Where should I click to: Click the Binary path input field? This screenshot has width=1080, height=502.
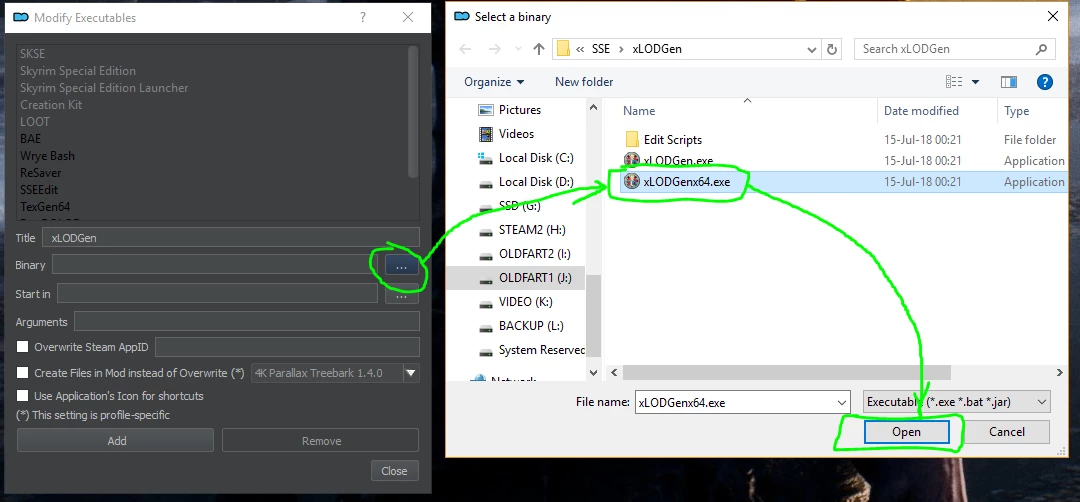[x=215, y=264]
